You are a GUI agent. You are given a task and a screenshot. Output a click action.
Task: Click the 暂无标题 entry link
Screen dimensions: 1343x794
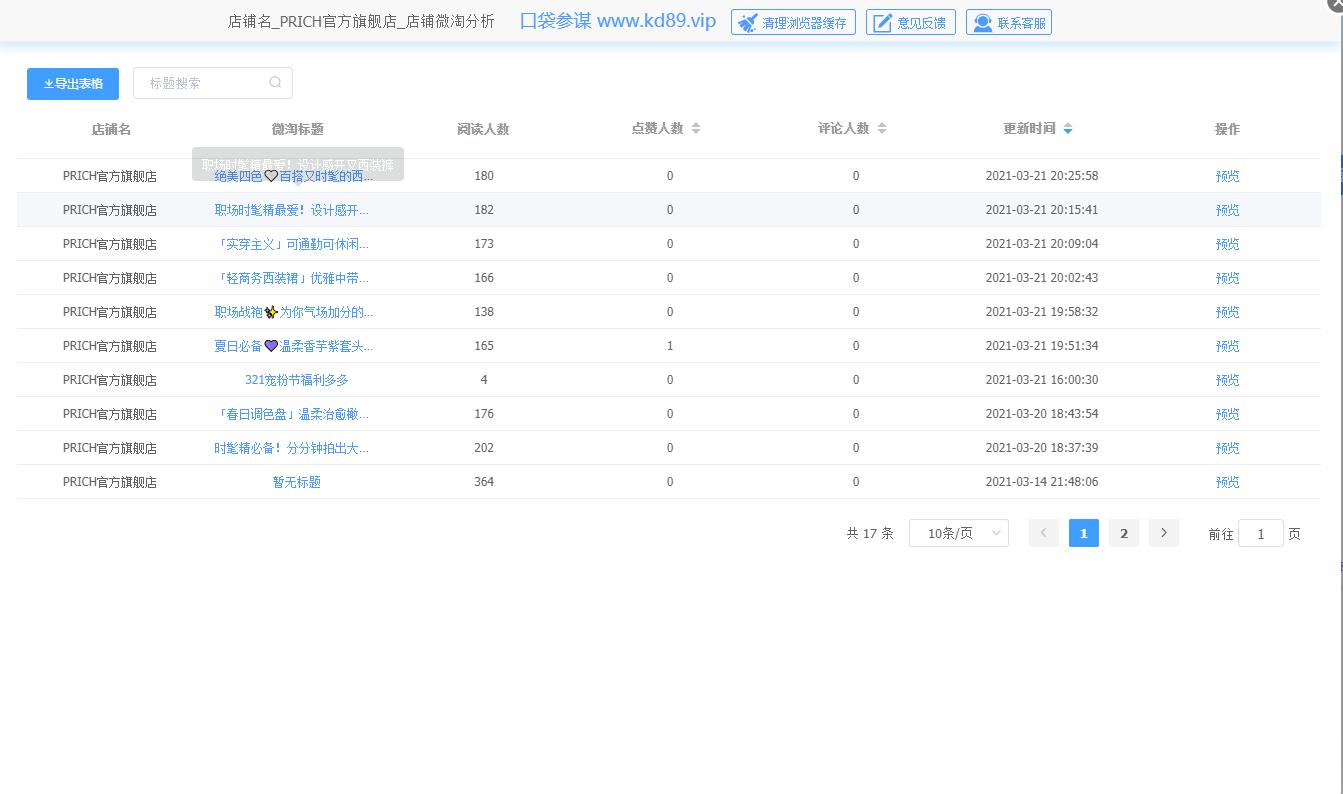point(296,482)
